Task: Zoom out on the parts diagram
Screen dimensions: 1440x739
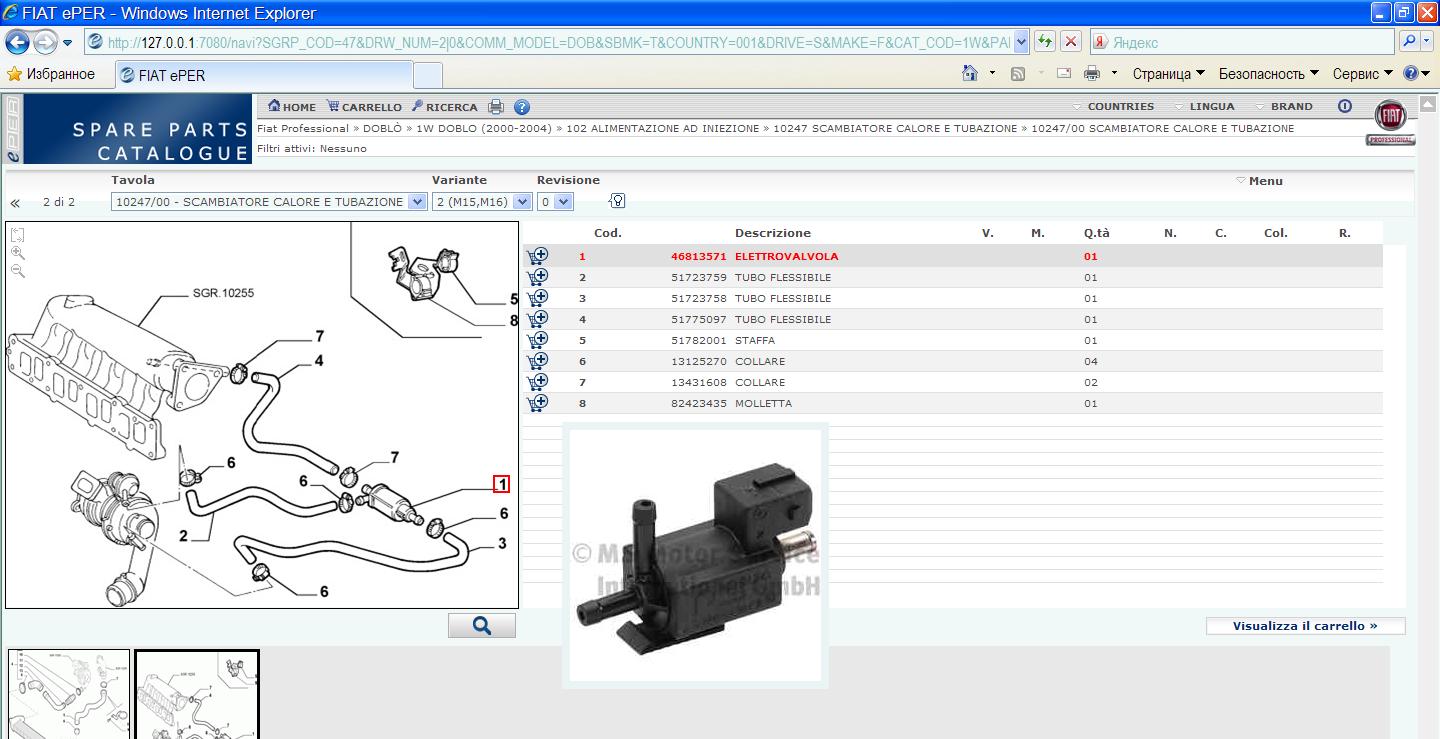Action: pyautogui.click(x=18, y=271)
